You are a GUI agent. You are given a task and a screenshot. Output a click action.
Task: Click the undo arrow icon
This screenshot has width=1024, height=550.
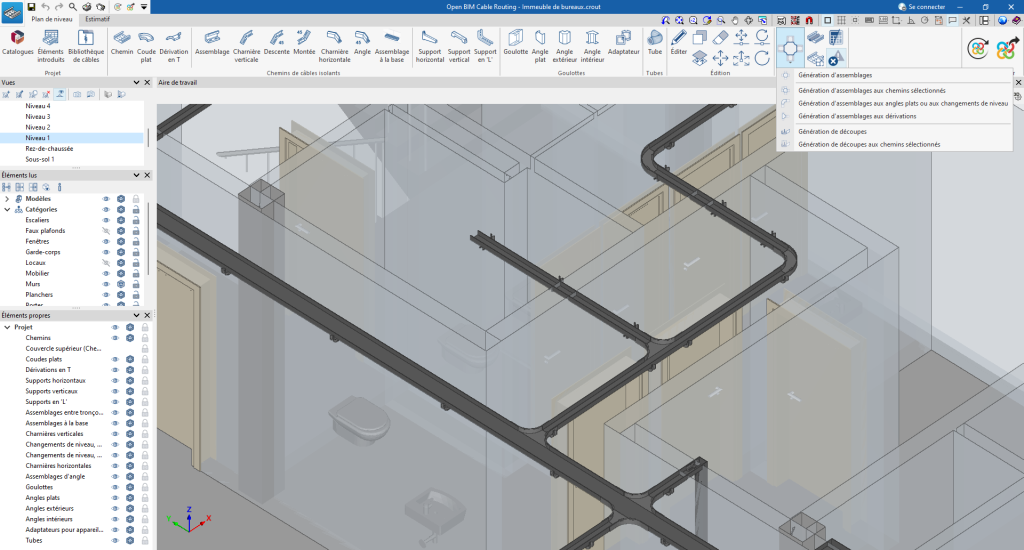coord(45,7)
